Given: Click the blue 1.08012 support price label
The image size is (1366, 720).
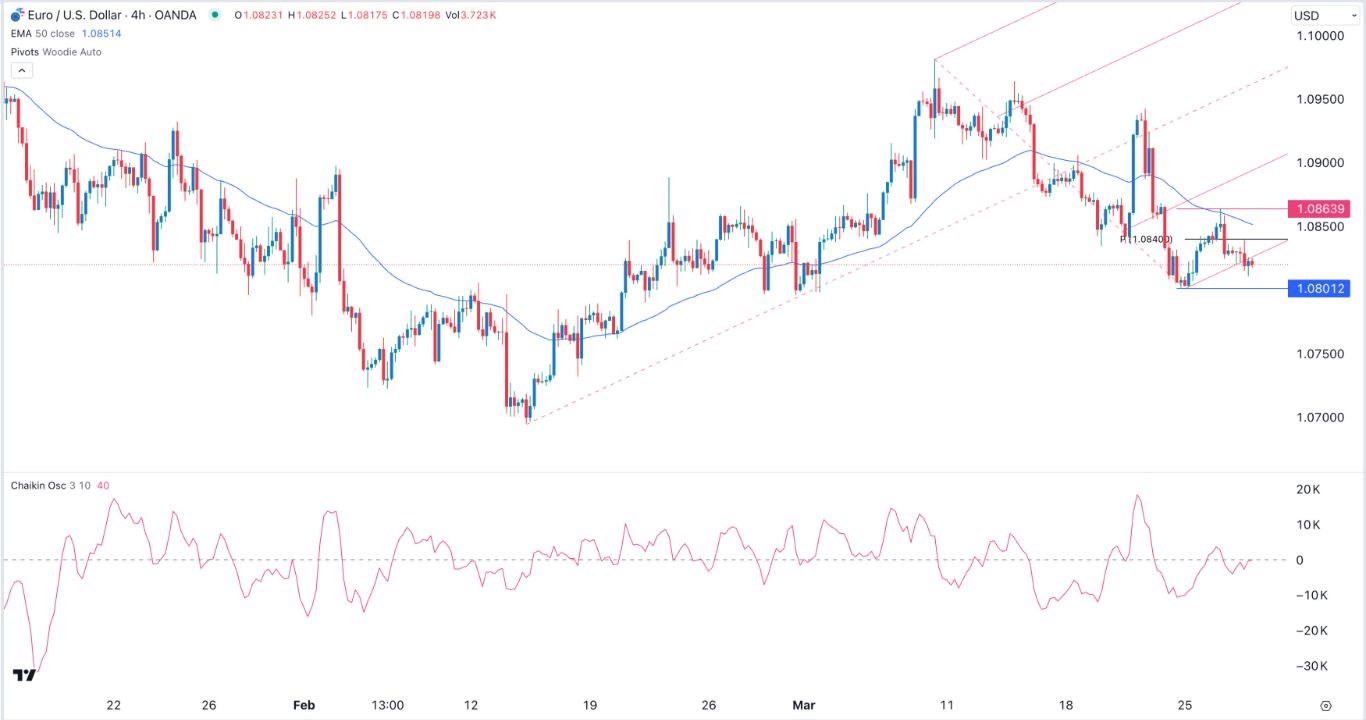Looking at the screenshot, I should [1322, 289].
